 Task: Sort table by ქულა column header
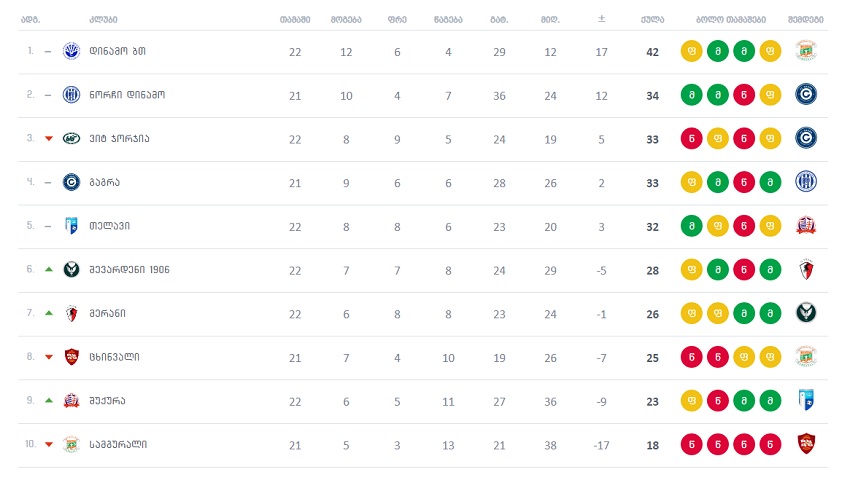pyautogui.click(x=652, y=20)
